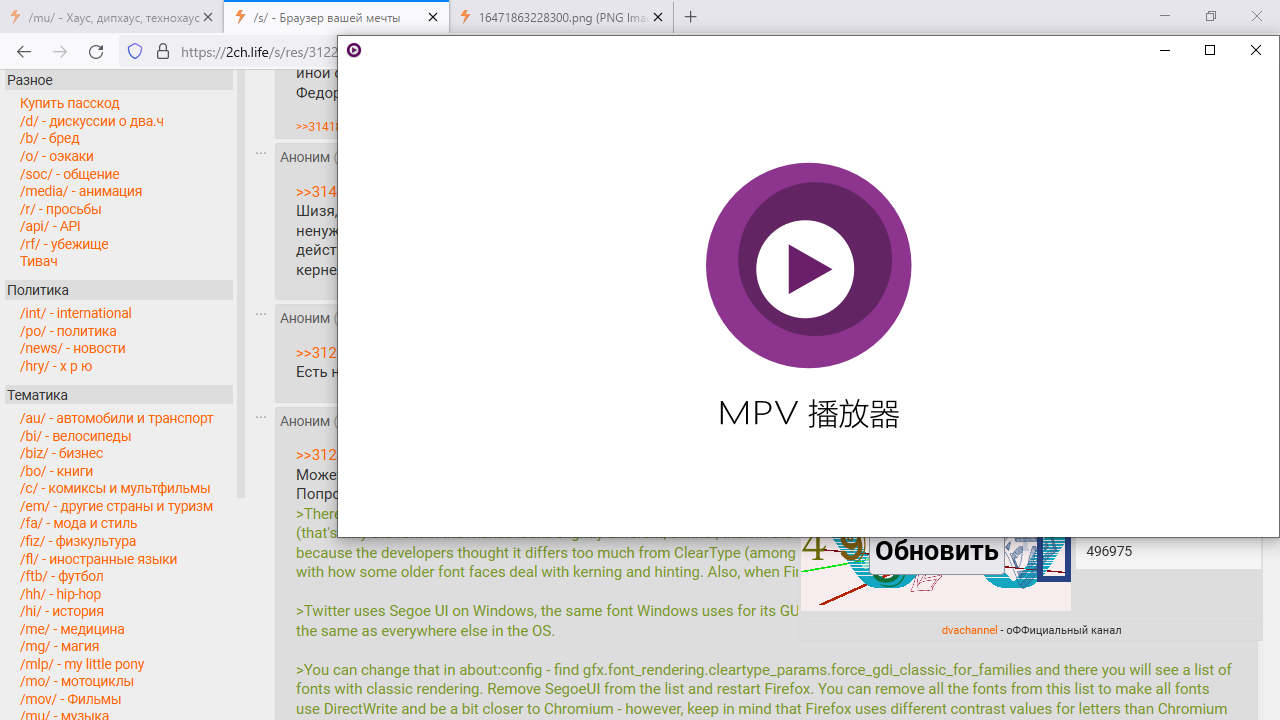
Task: Open /fl/ - иностранные языки board
Action: (x=99, y=559)
